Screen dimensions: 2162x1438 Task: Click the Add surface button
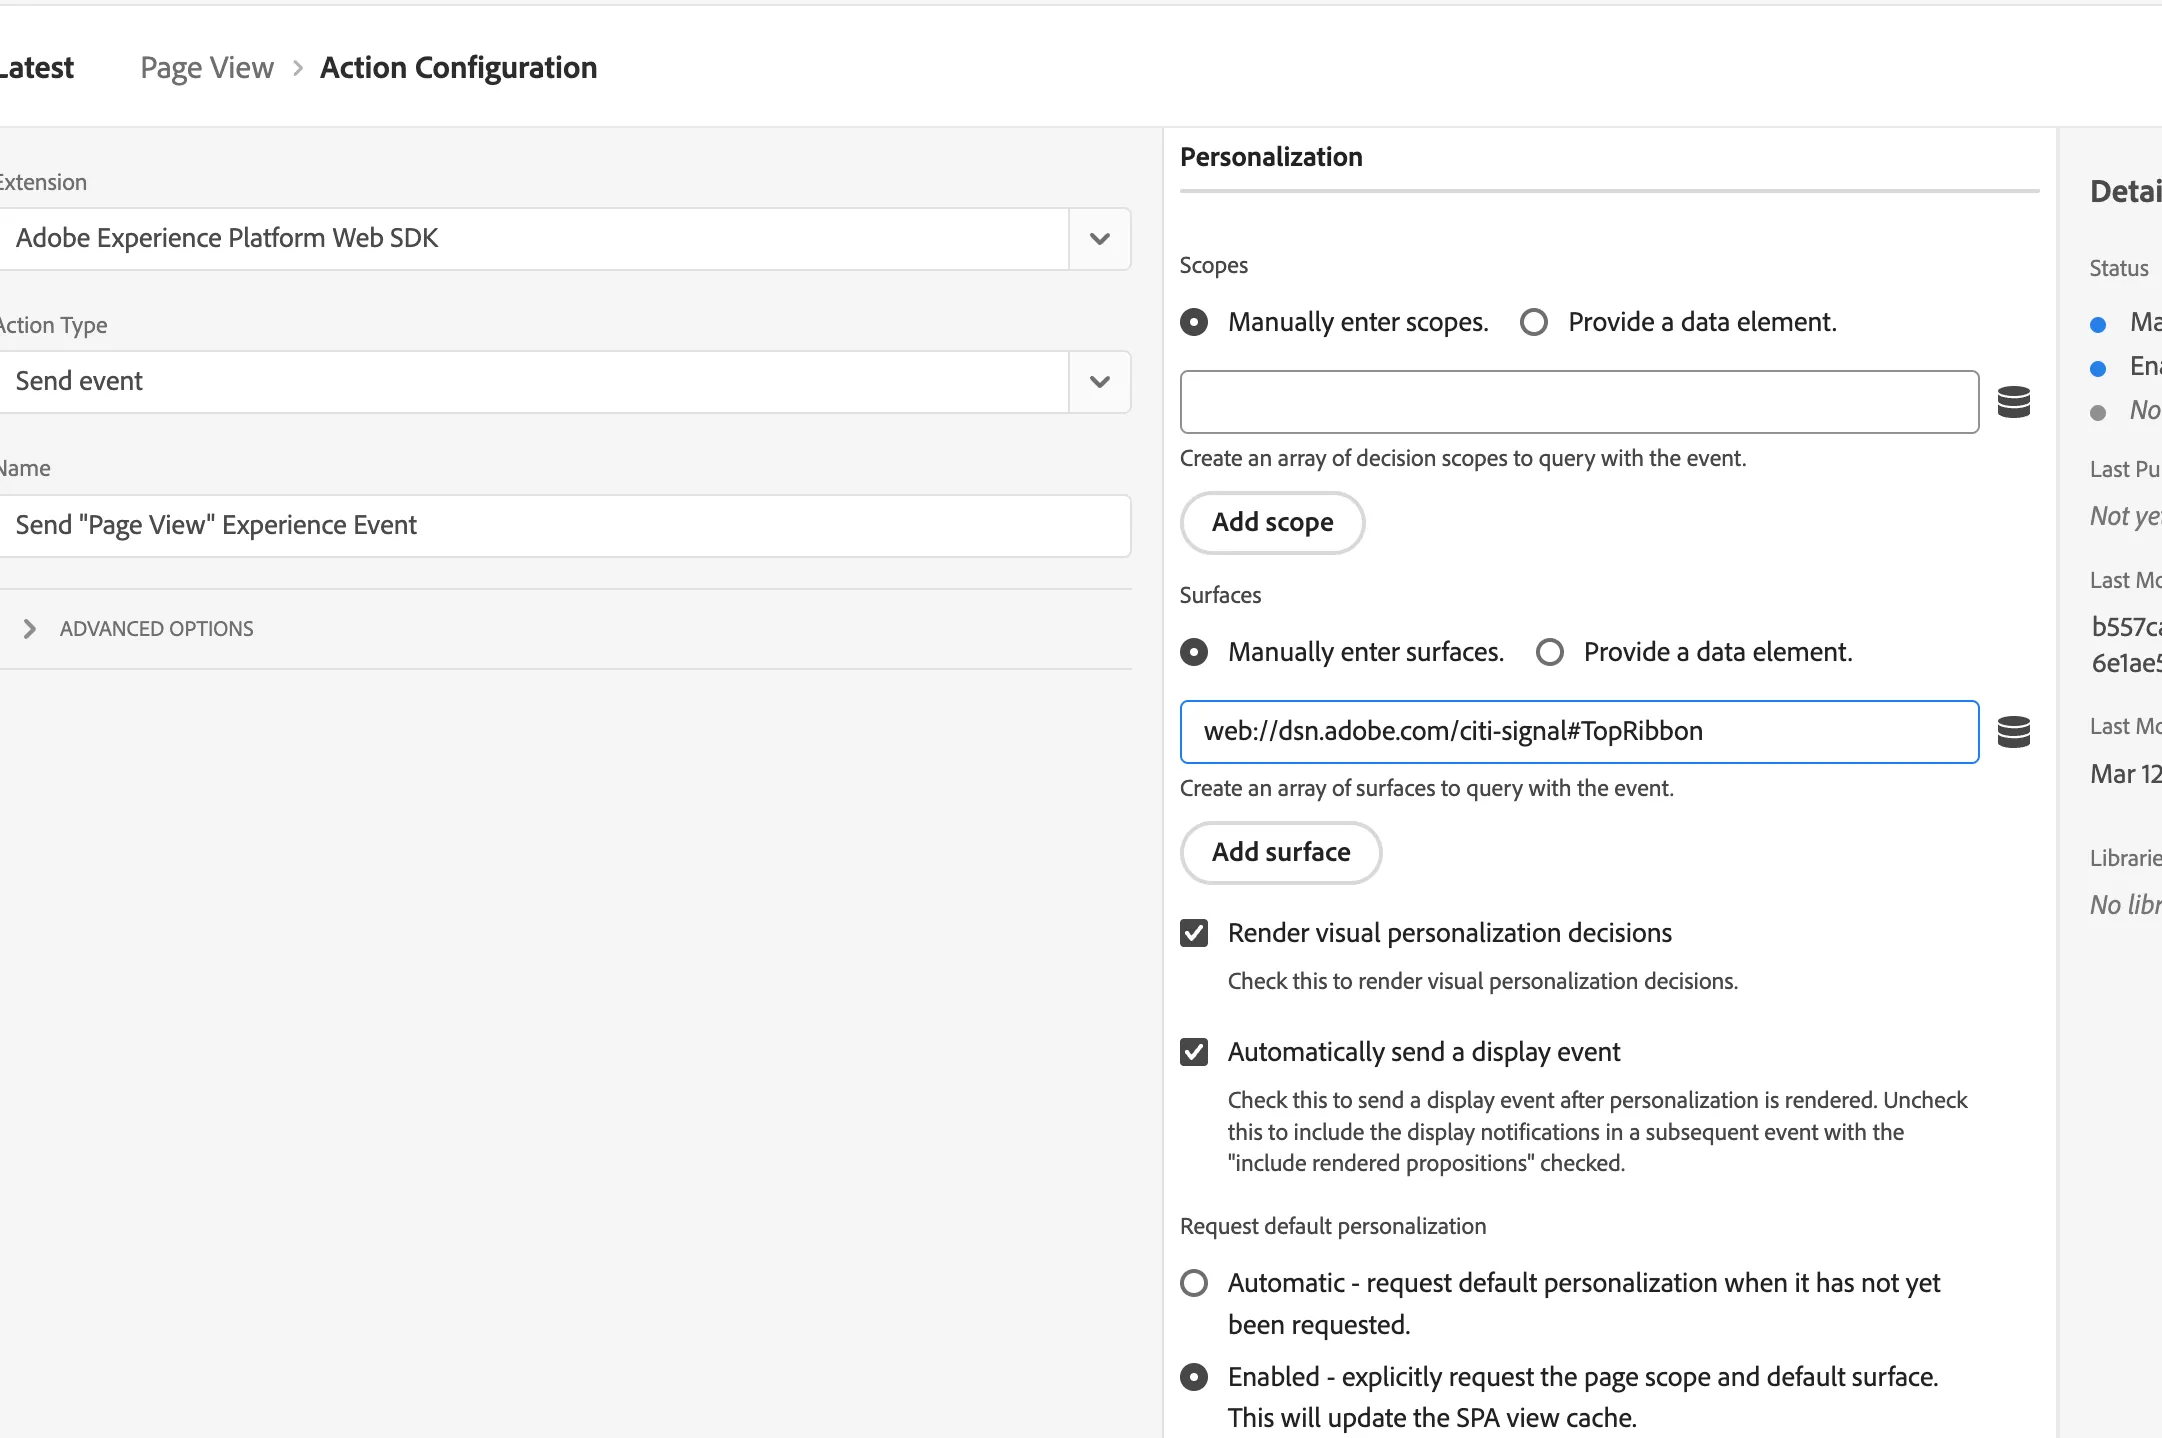point(1281,852)
